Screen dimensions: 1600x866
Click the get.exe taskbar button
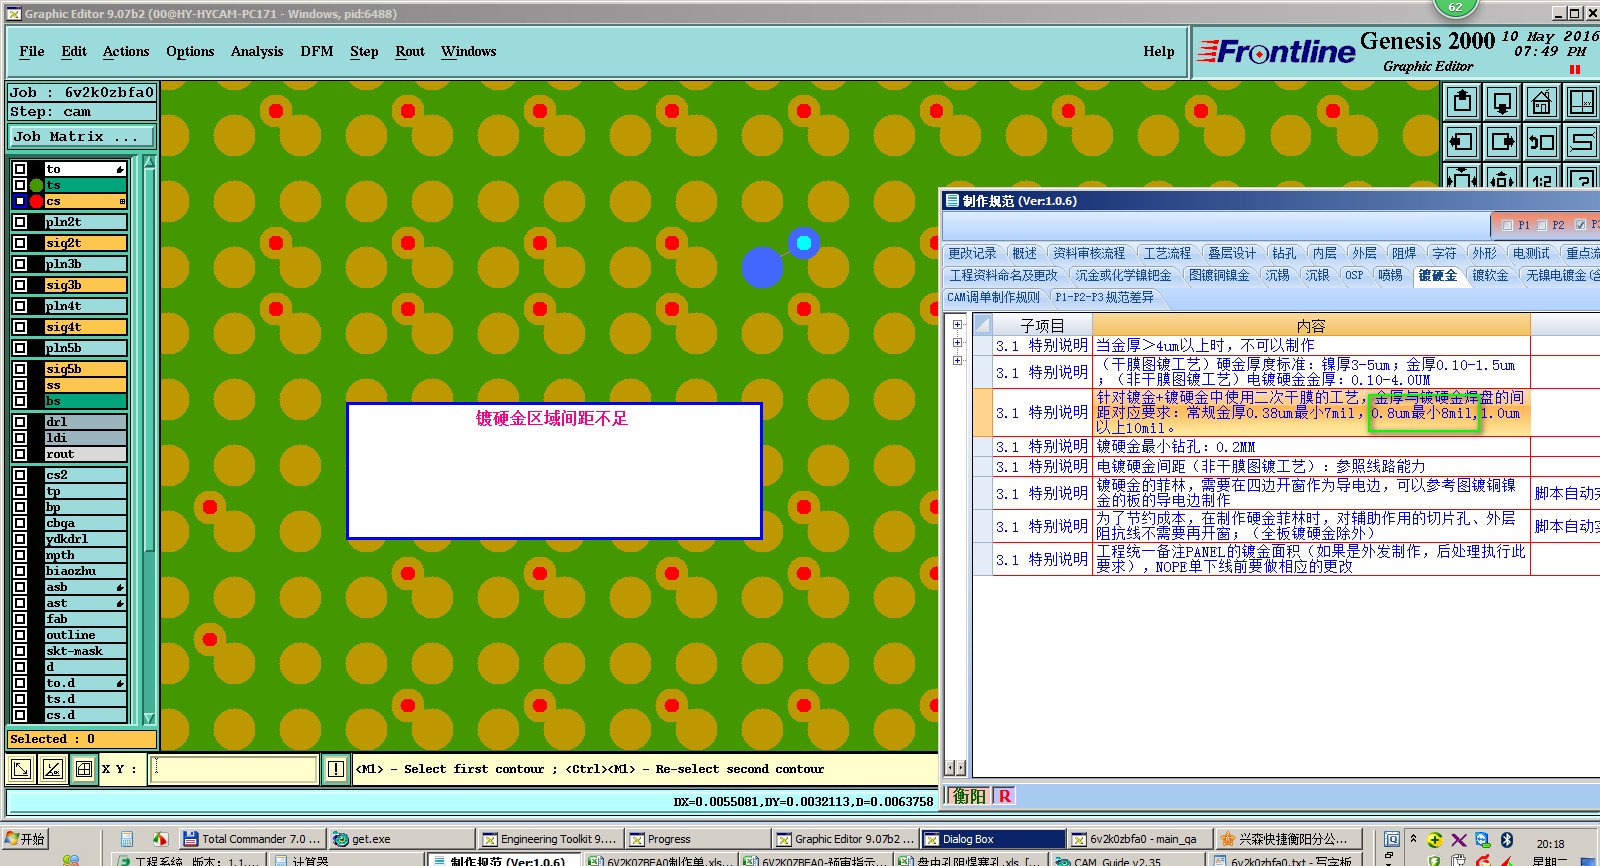tap(401, 839)
